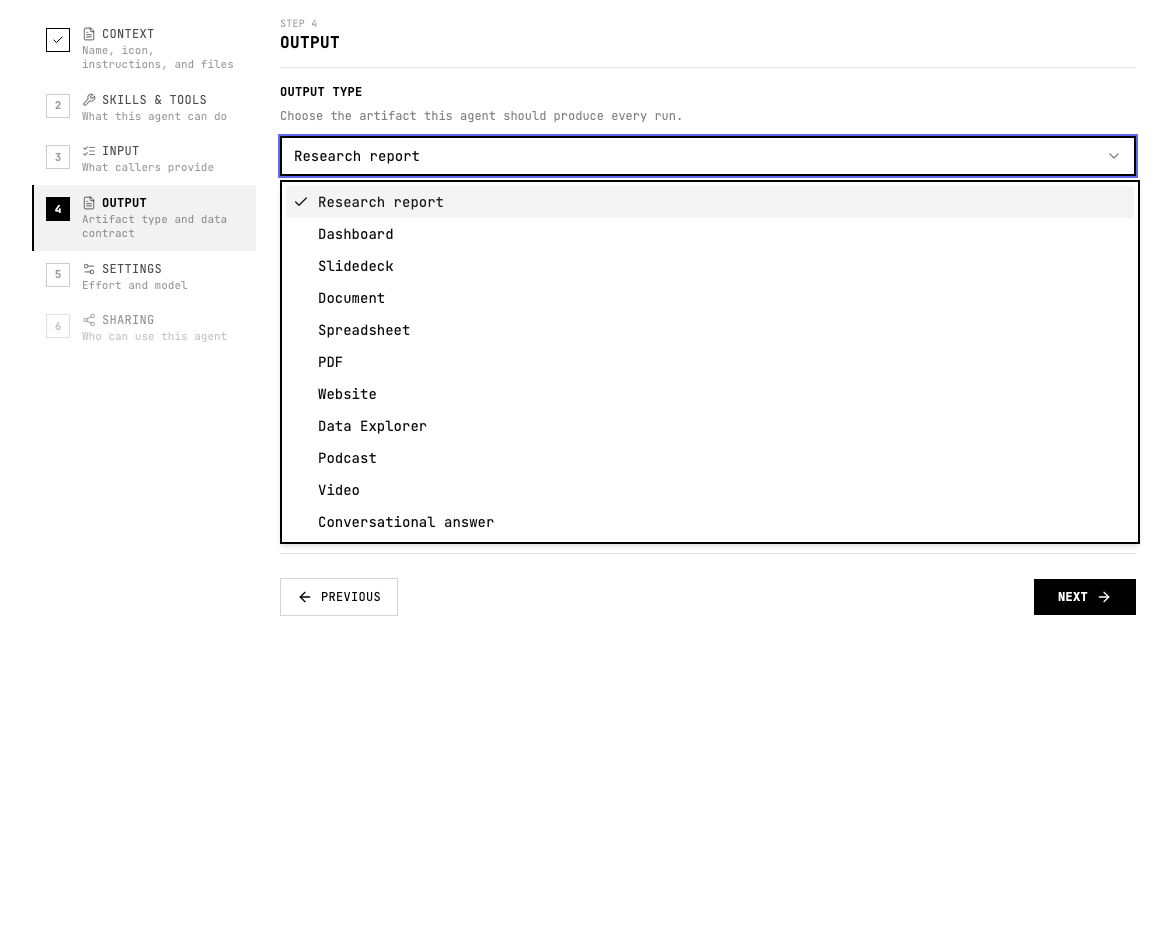Pick Spreadsheet output type
The width and height of the screenshot is (1160, 950).
(709, 330)
